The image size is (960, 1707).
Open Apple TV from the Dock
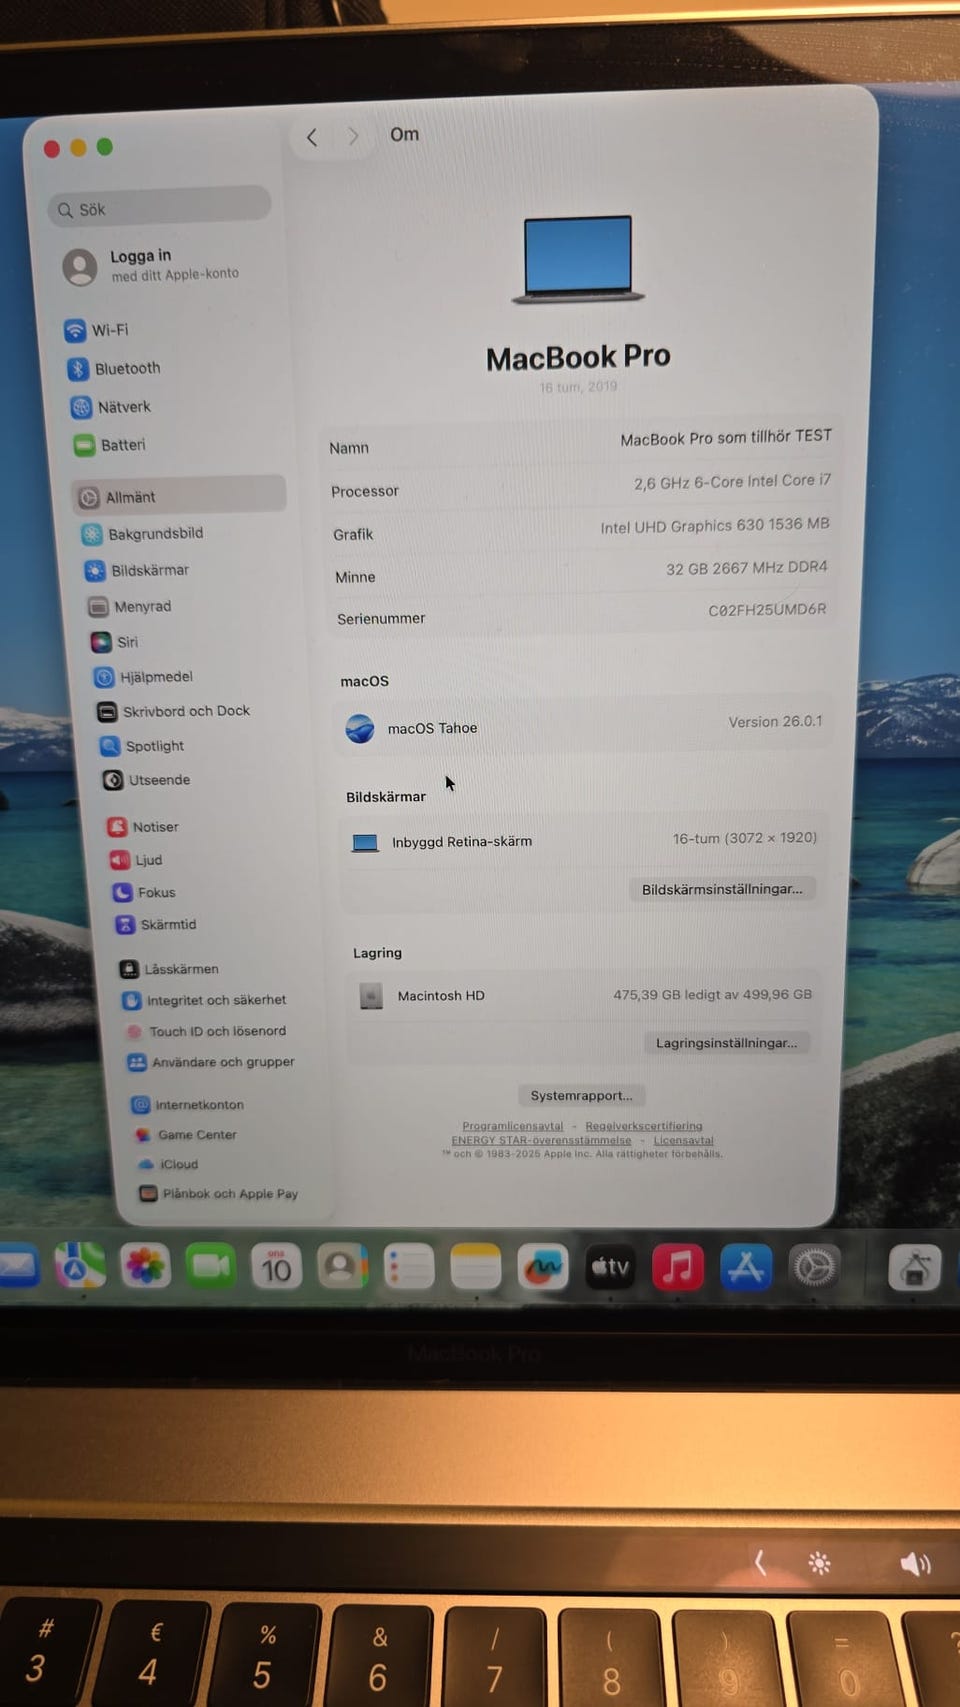(610, 1268)
